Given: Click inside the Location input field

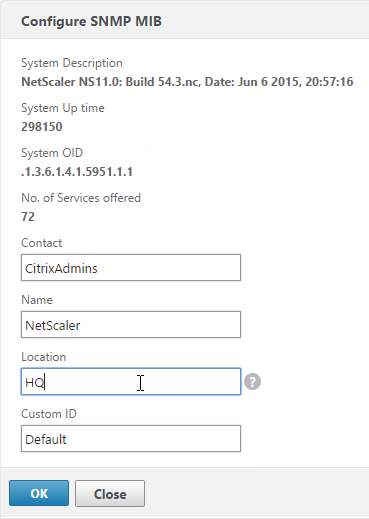Looking at the screenshot, I should [131, 382].
